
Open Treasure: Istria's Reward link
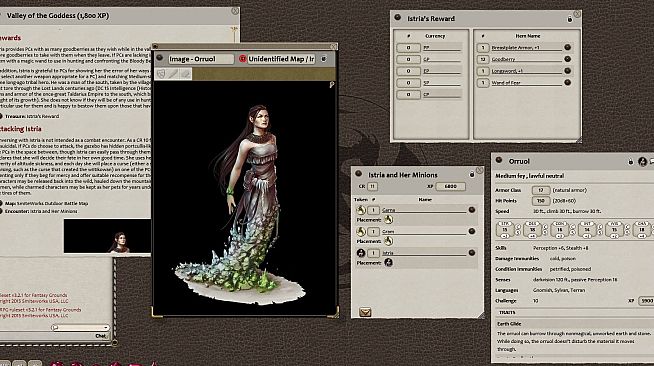click(x=32, y=116)
